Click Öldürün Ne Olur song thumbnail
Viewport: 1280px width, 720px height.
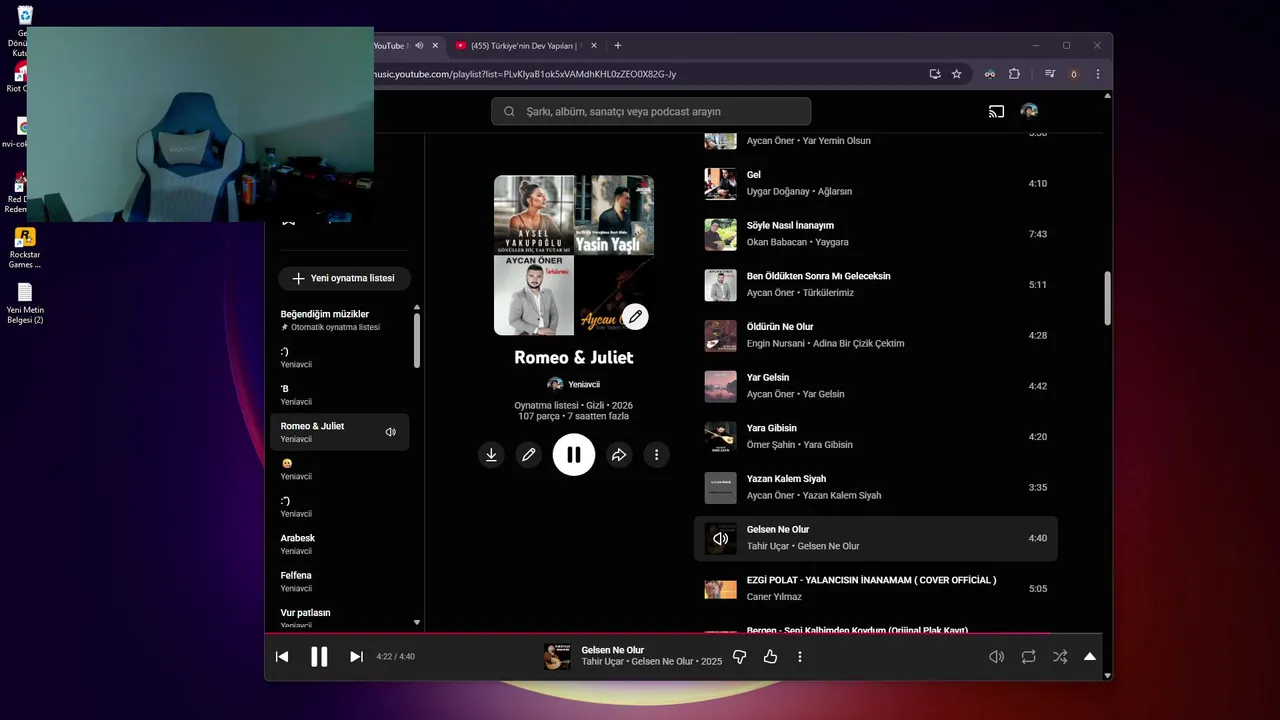pyautogui.click(x=720, y=335)
